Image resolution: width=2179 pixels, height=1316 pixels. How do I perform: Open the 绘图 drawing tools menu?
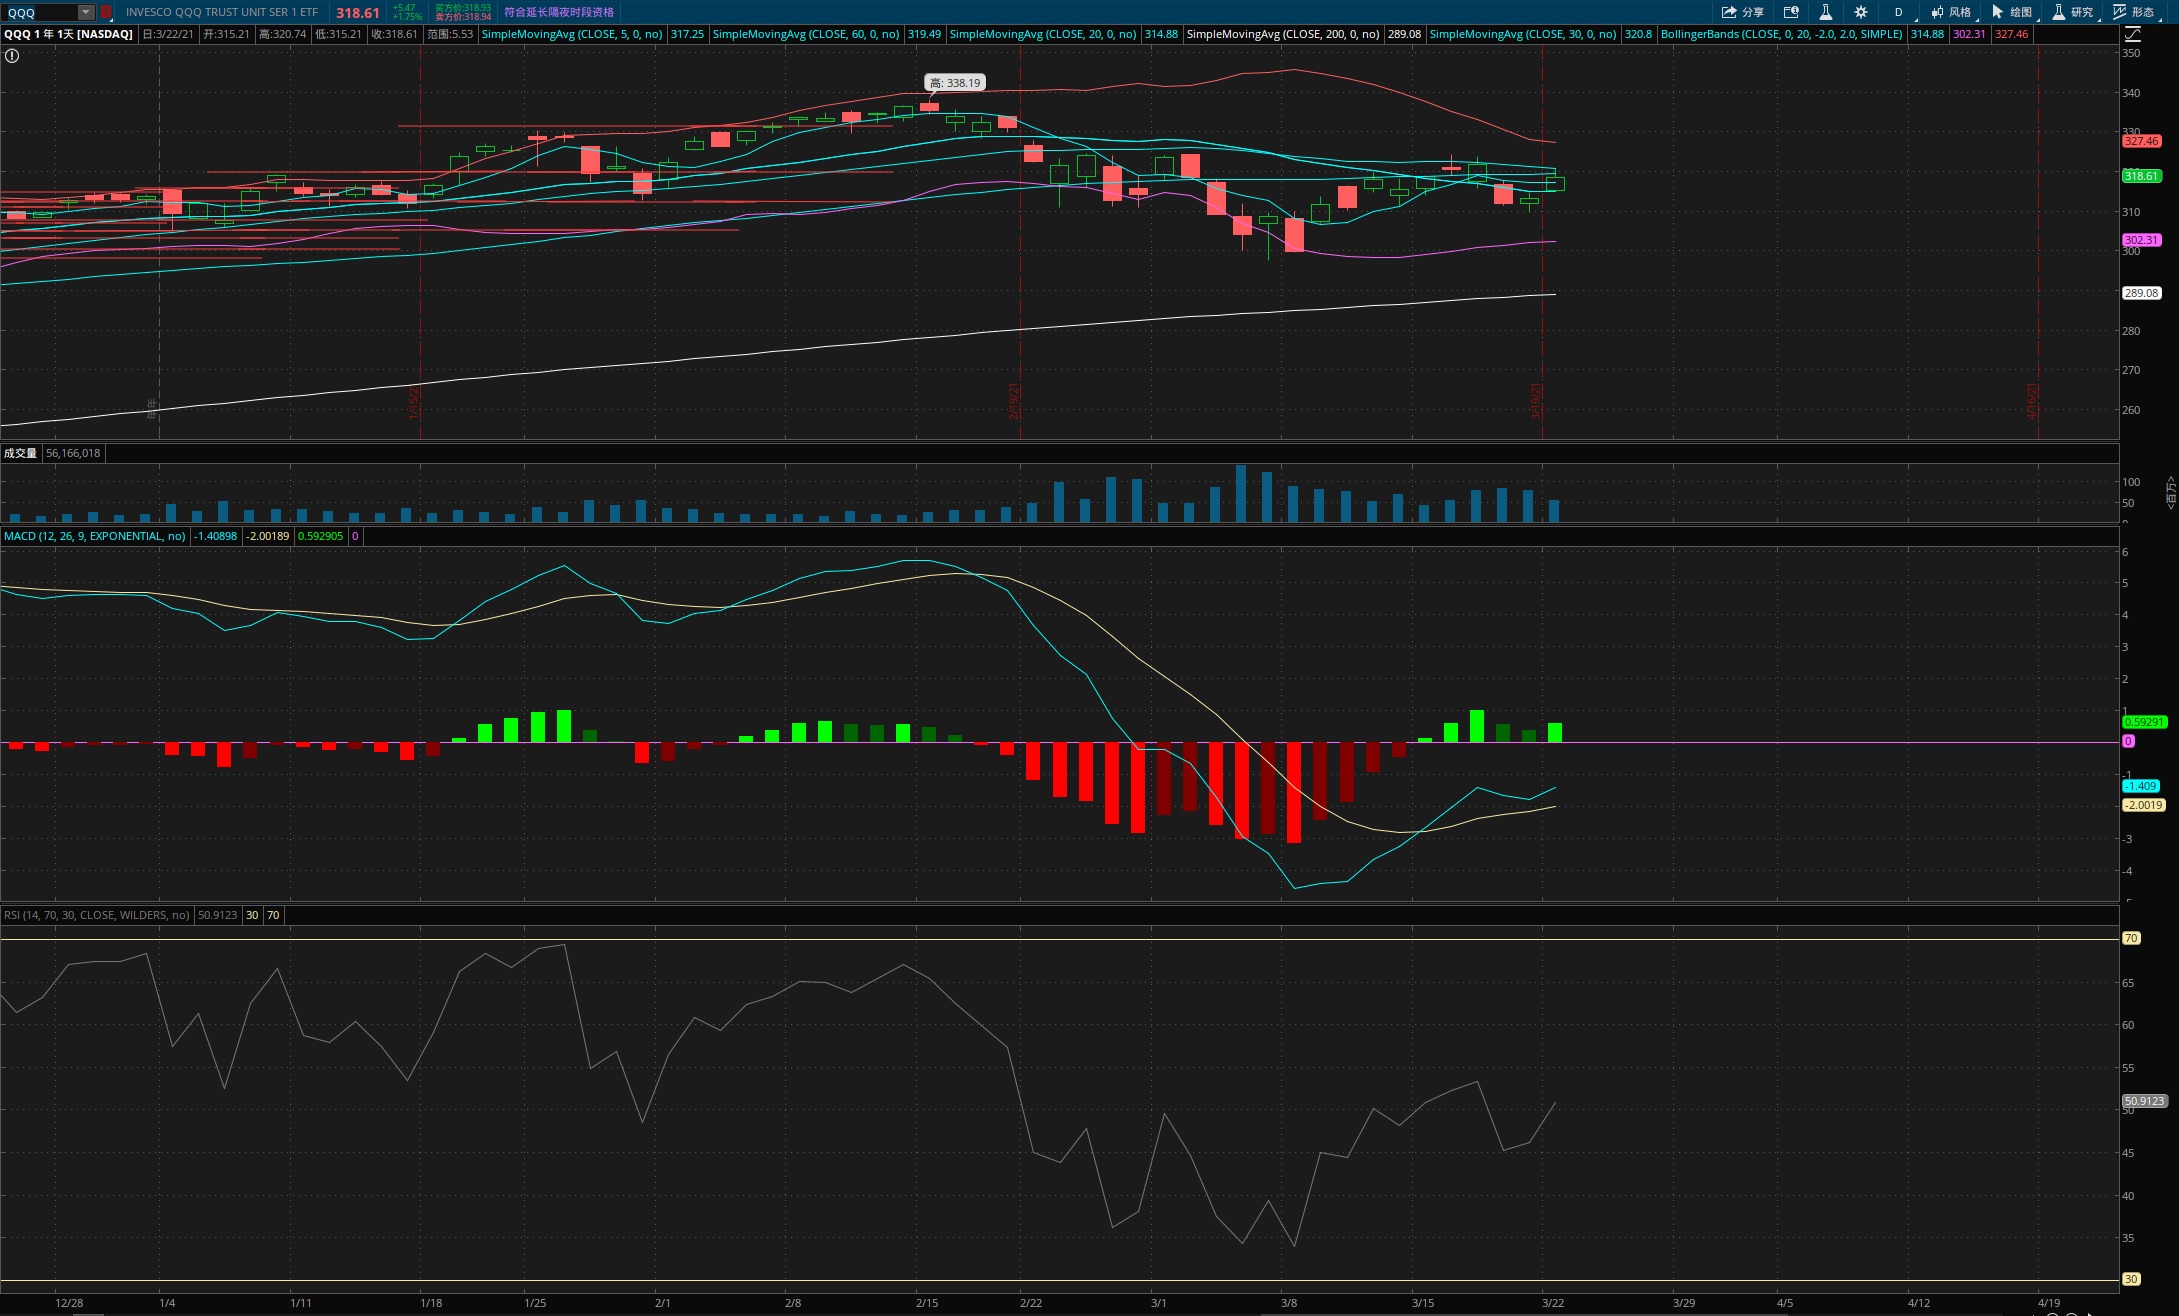[x=2012, y=12]
